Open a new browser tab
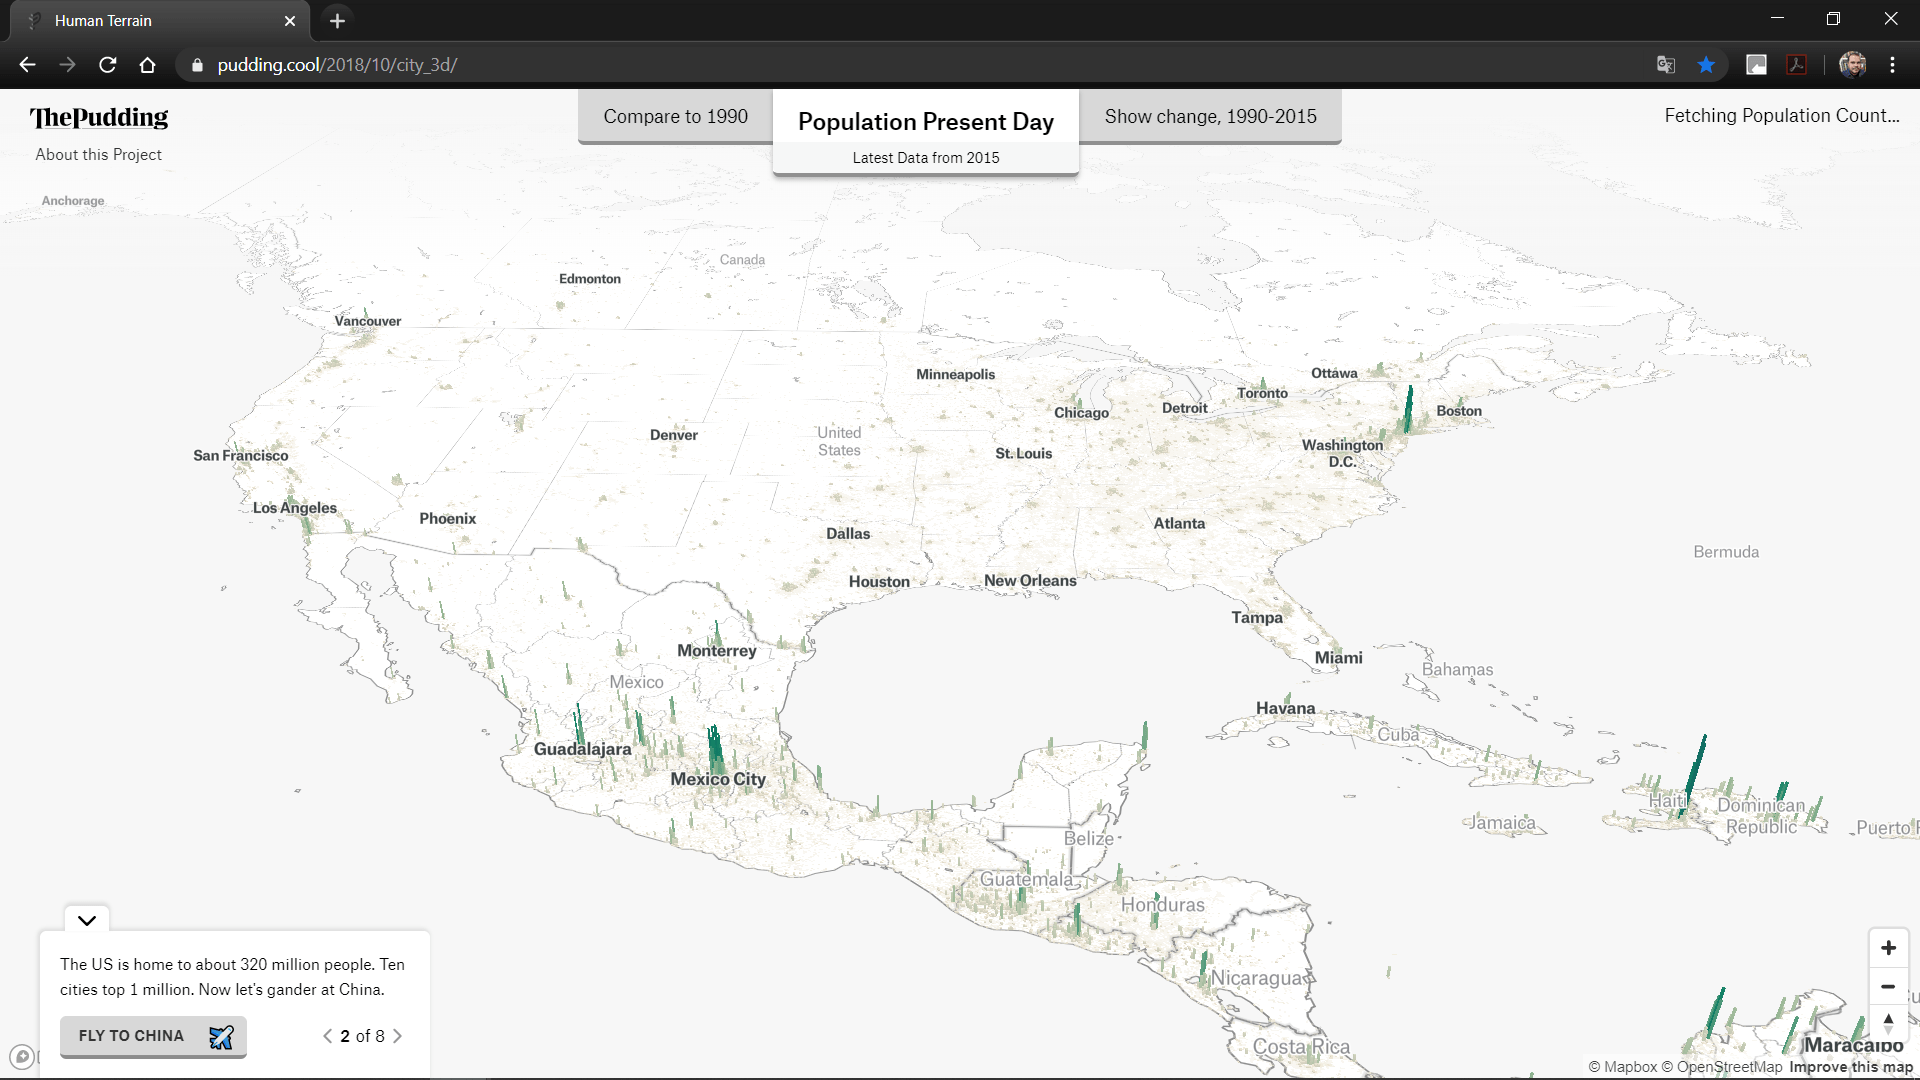The height and width of the screenshot is (1080, 1920). click(337, 20)
